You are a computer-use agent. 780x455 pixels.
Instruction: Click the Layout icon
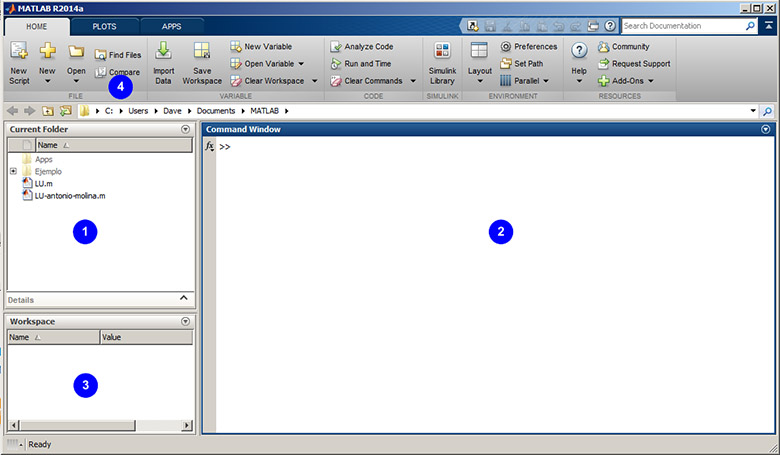click(479, 50)
